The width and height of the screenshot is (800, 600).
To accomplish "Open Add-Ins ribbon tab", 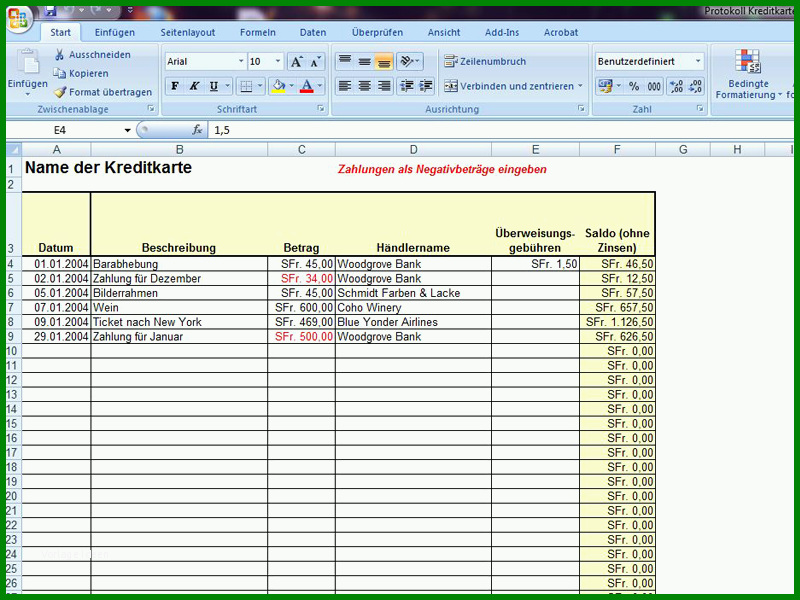I will click(x=502, y=32).
